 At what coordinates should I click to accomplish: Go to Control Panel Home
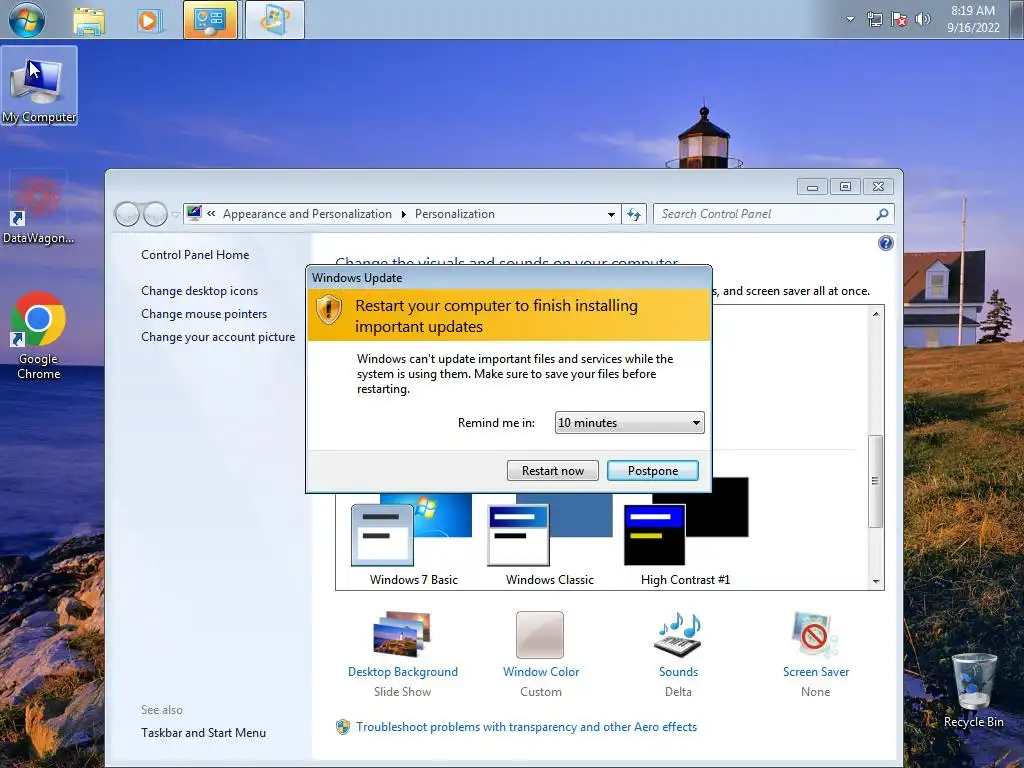[195, 255]
